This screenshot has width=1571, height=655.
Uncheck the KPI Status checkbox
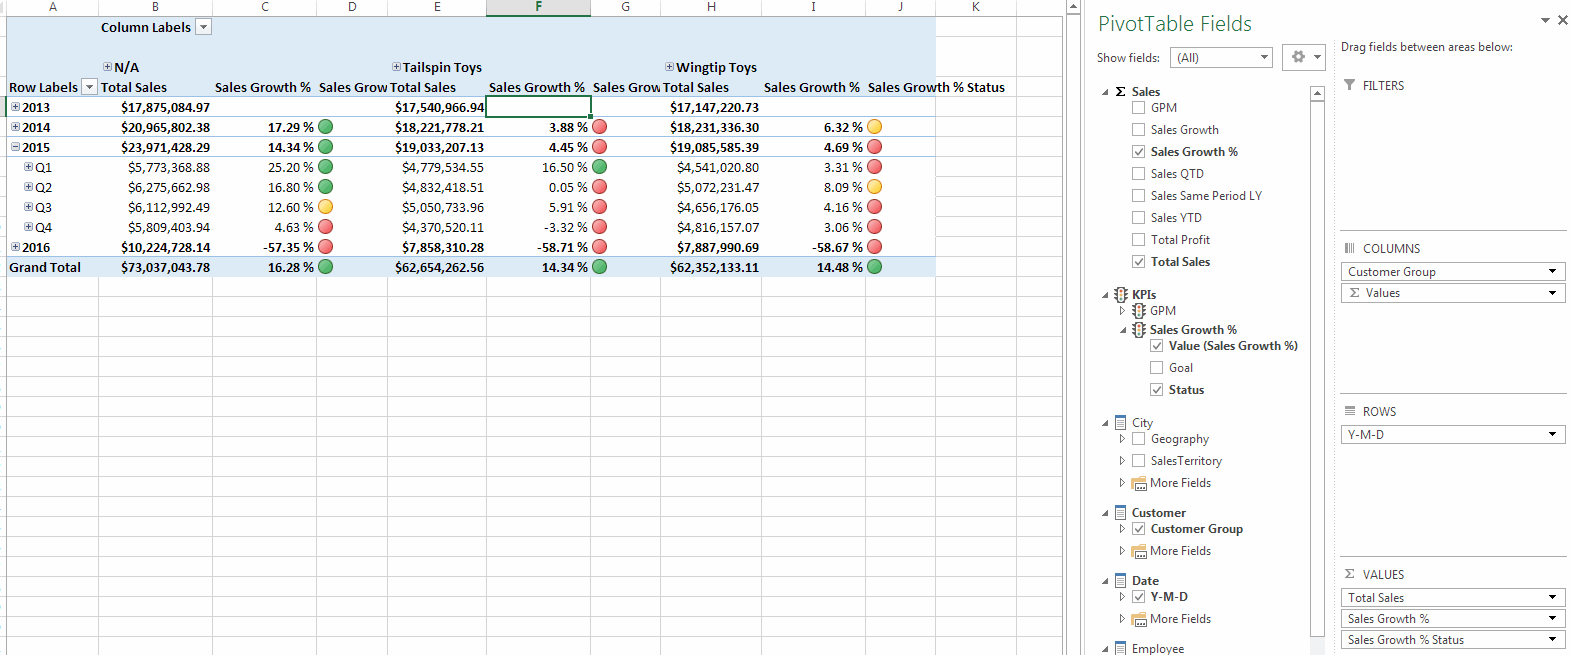pyautogui.click(x=1156, y=389)
